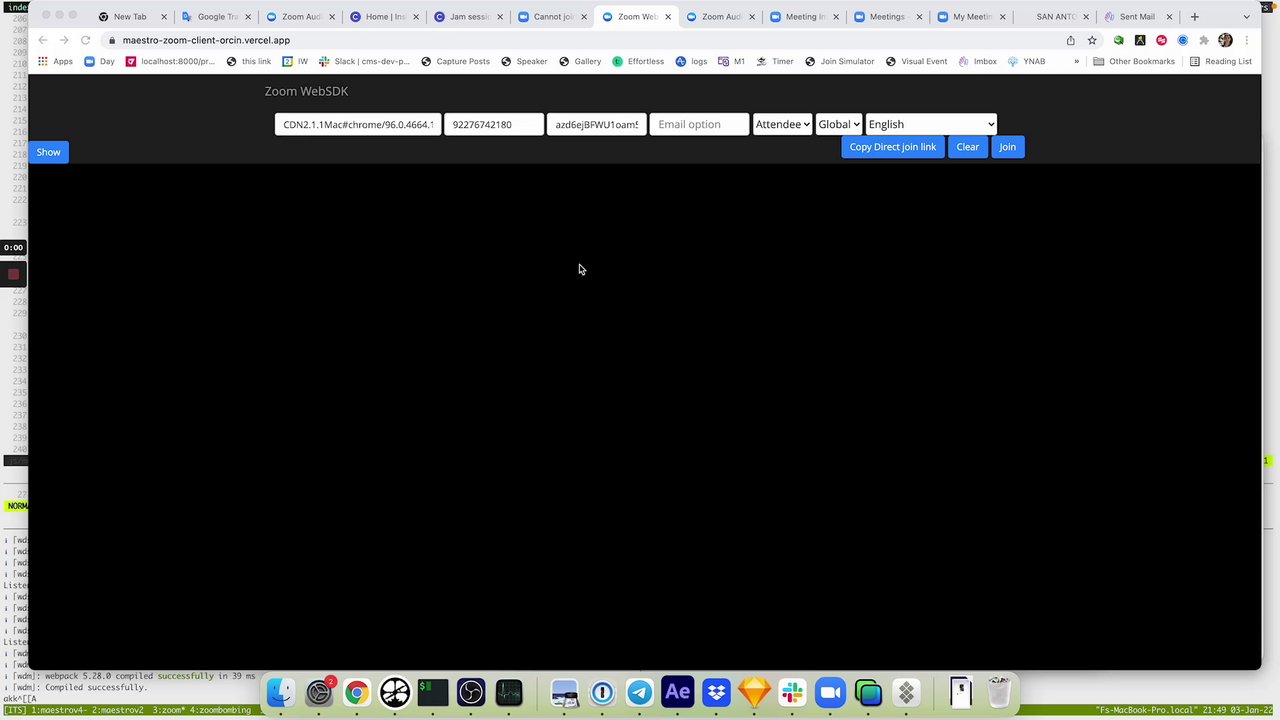Open System Preferences in the dock
Screen dimensions: 1280x720
click(x=319, y=692)
